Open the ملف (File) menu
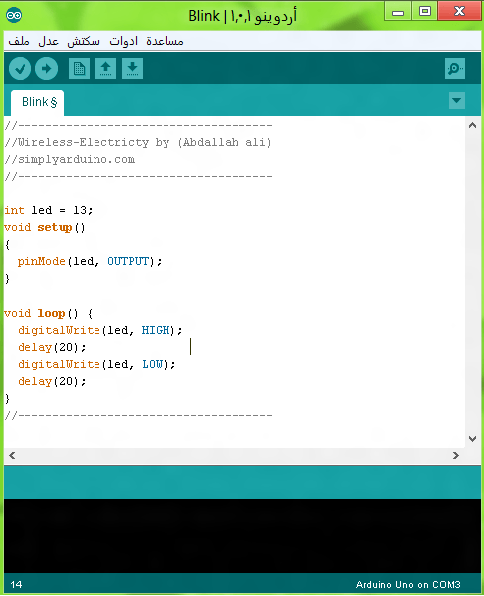Viewport: 484px width, 596px height. [x=19, y=41]
